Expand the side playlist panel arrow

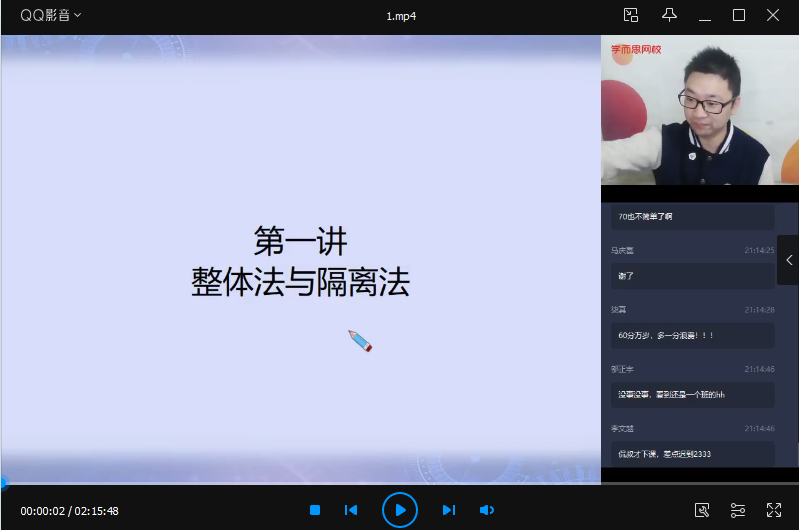[x=788, y=260]
